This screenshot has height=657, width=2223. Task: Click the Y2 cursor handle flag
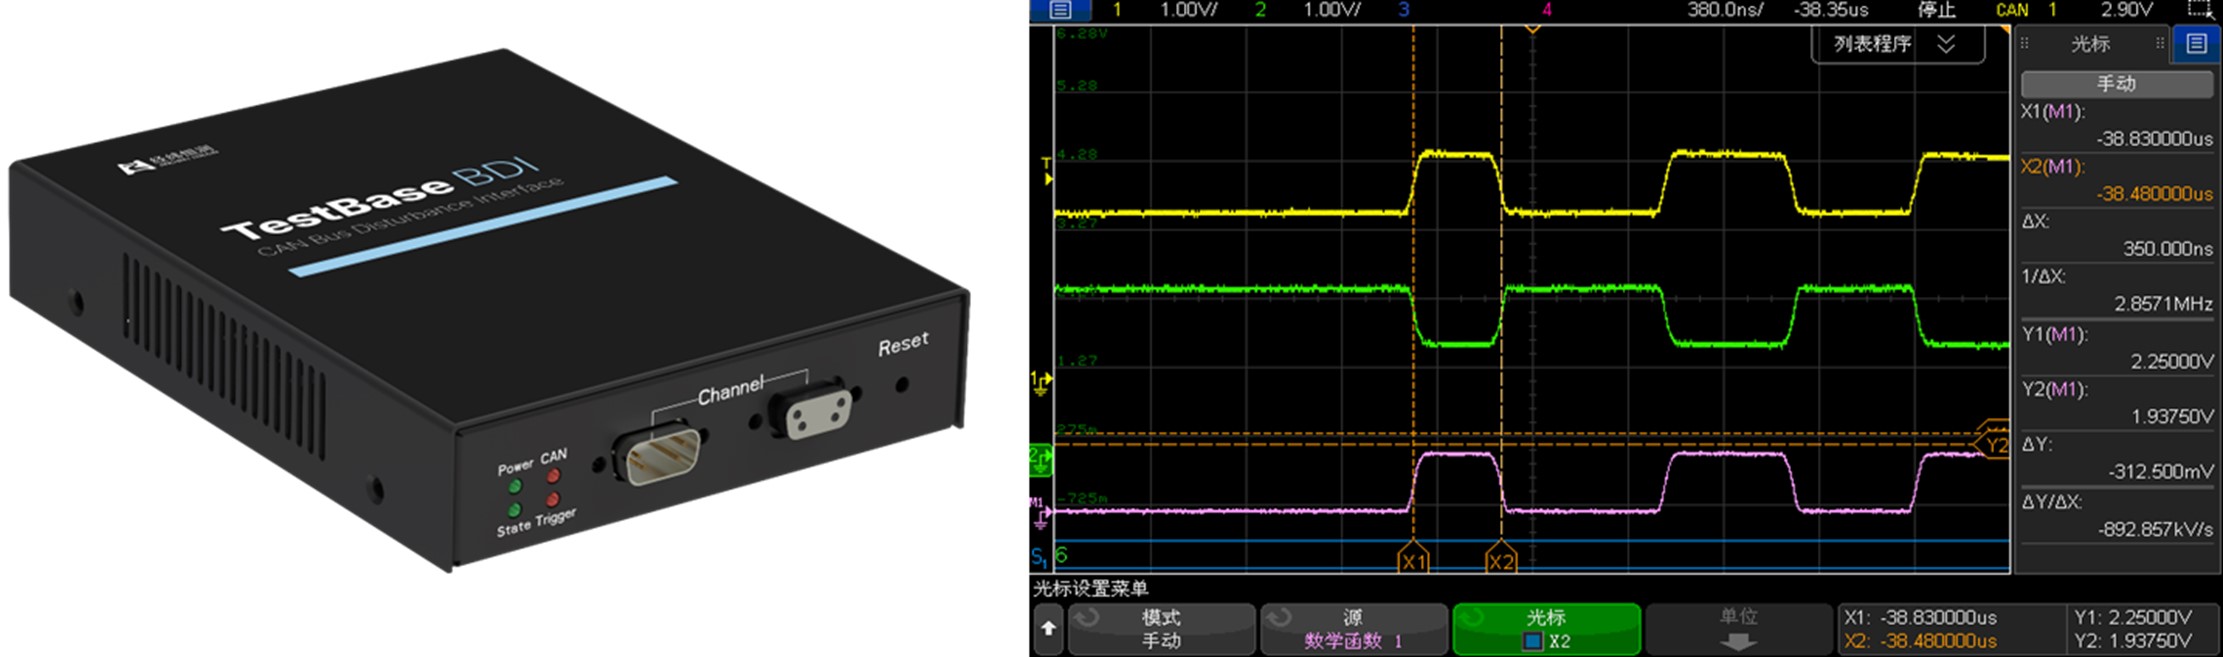1993,445
